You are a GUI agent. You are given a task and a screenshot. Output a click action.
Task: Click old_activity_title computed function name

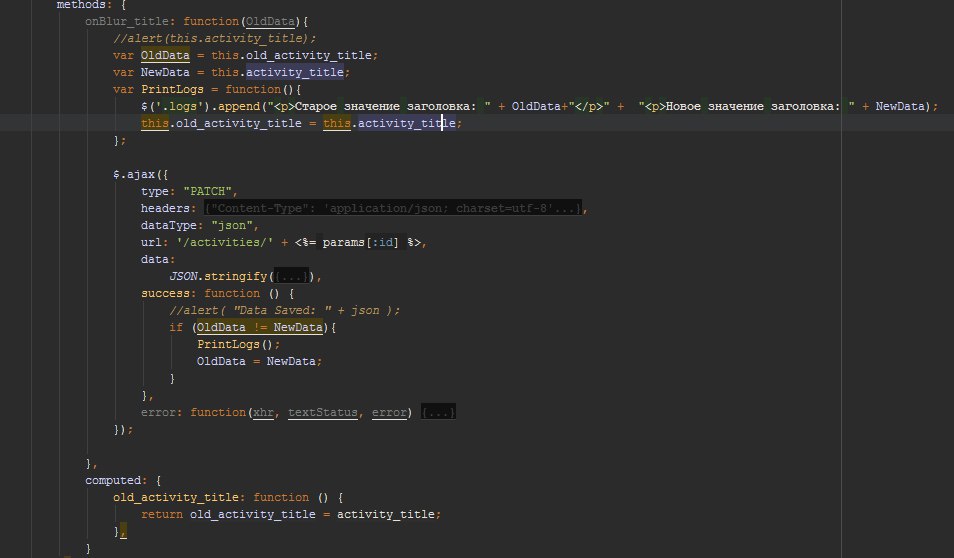pyautogui.click(x=176, y=498)
